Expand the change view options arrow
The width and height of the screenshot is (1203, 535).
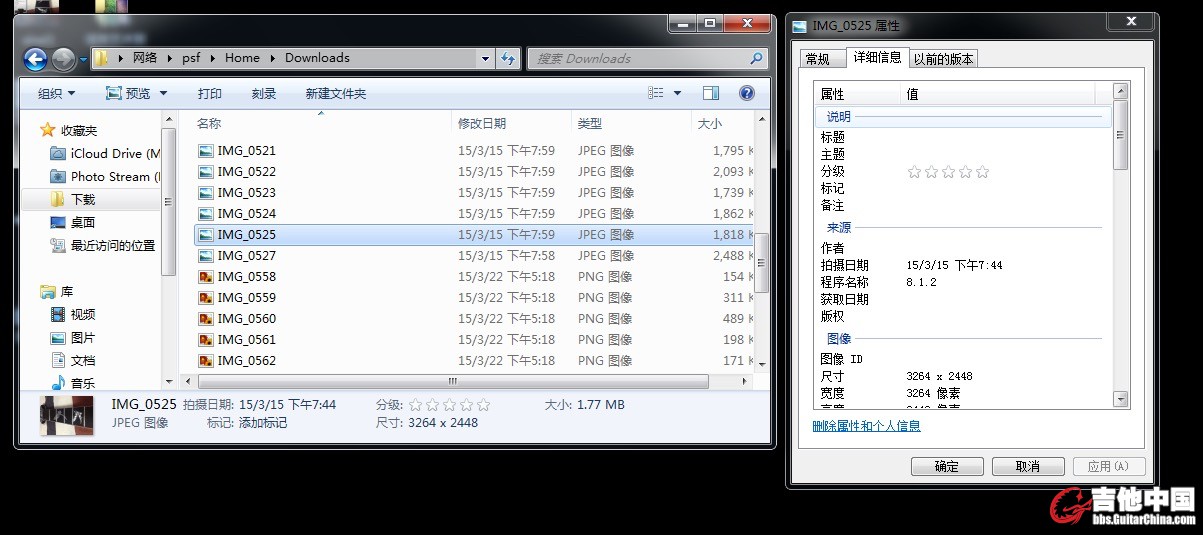677,93
